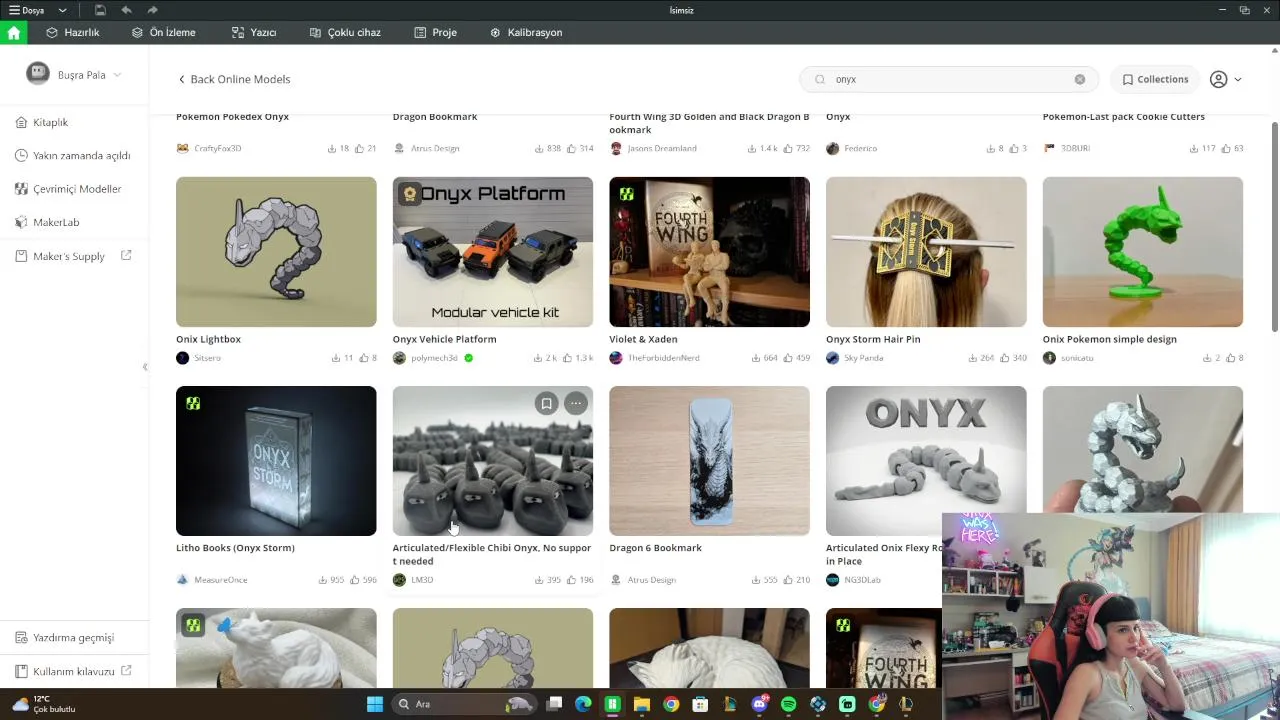Open the Collections button

point(1155,79)
